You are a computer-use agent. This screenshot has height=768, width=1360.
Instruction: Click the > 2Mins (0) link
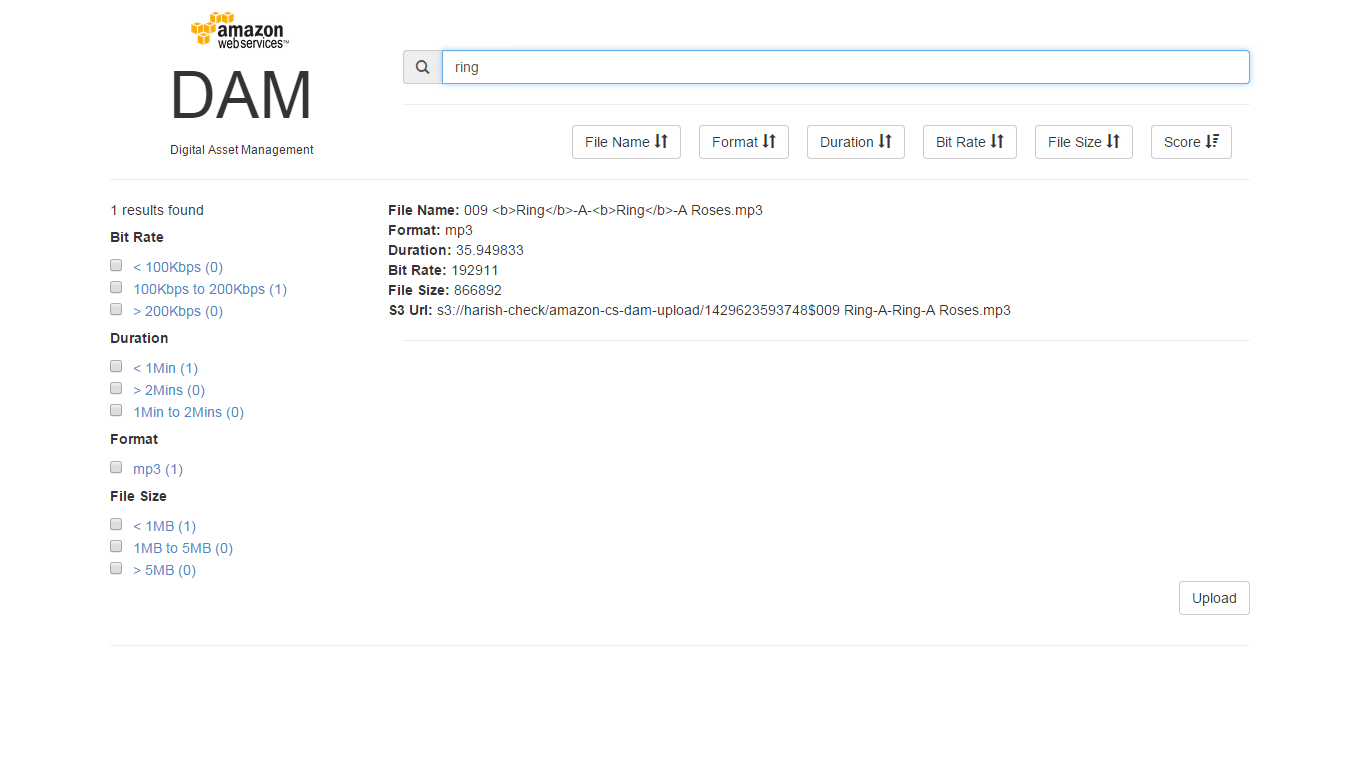169,390
